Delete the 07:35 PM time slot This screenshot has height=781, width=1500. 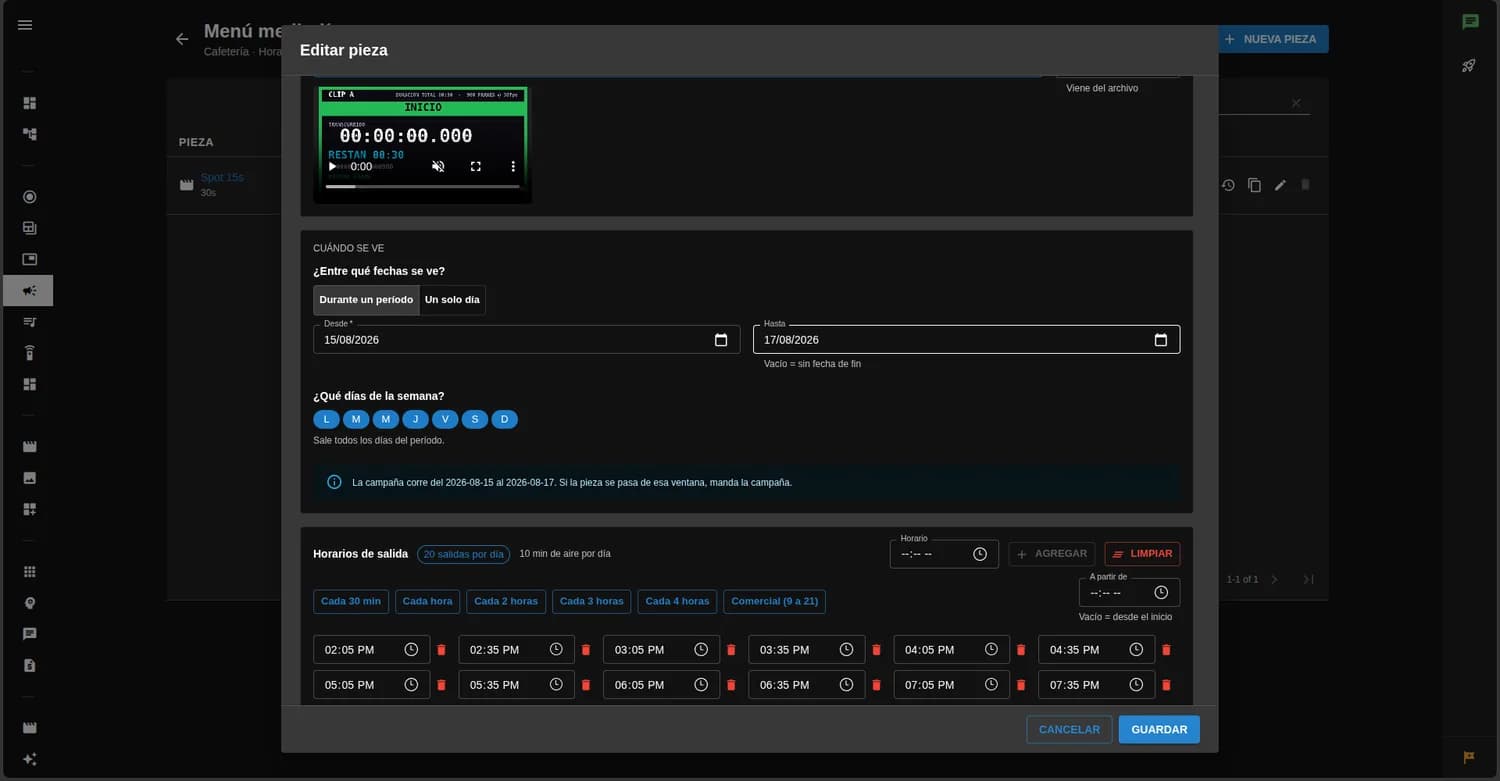(x=1166, y=685)
